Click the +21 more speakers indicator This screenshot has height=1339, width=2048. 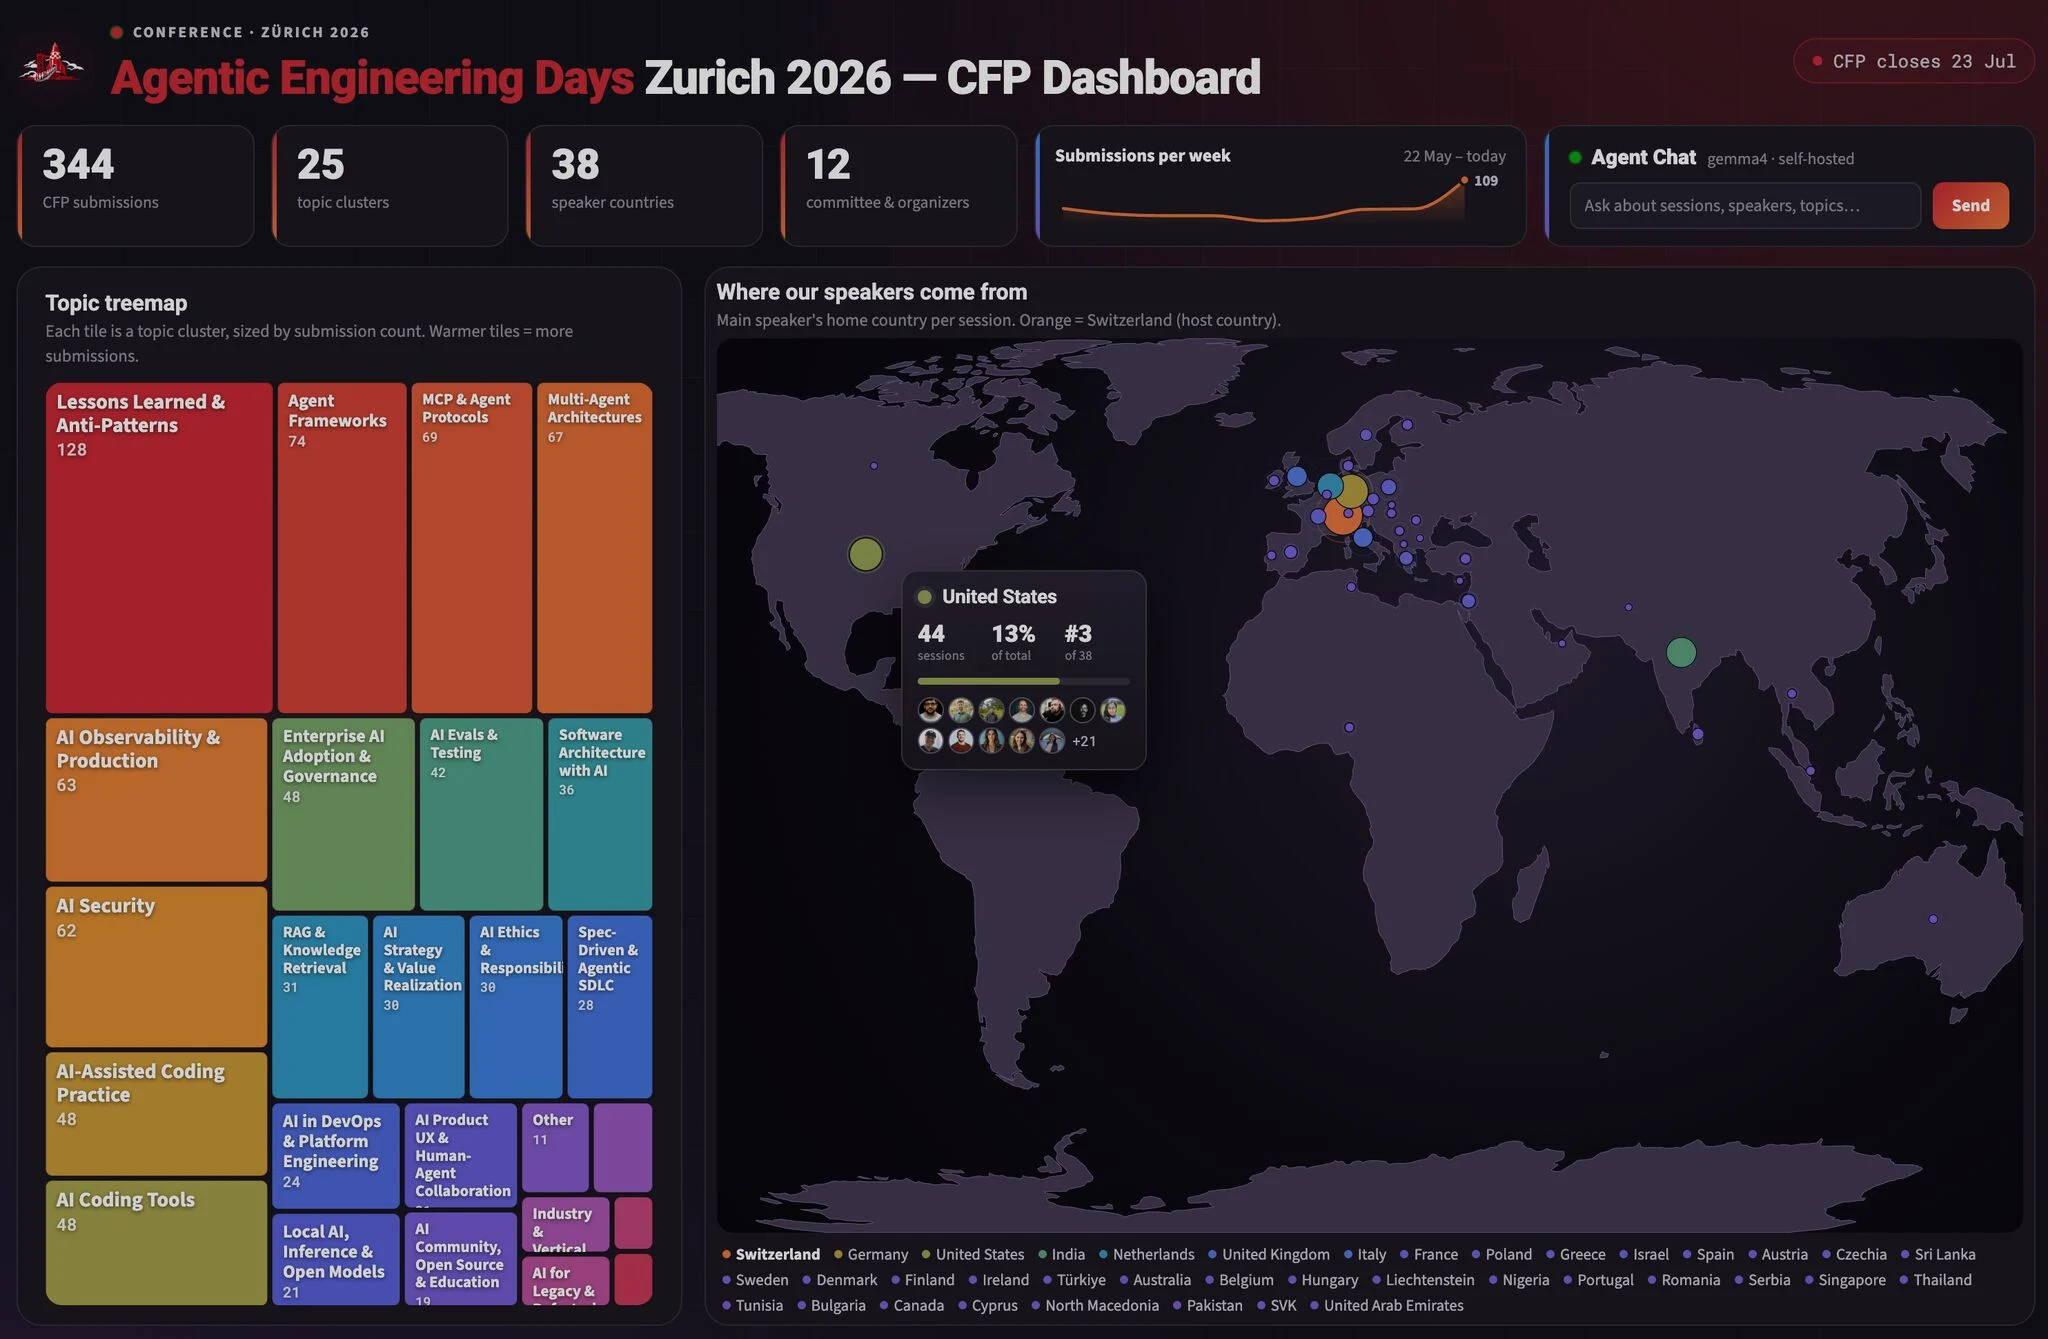[1084, 741]
